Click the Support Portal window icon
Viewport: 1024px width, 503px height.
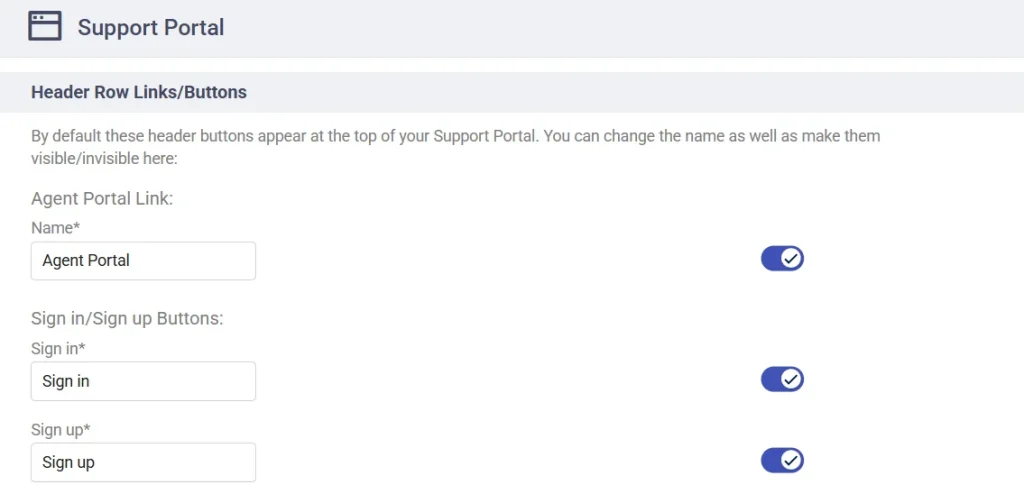[x=45, y=27]
